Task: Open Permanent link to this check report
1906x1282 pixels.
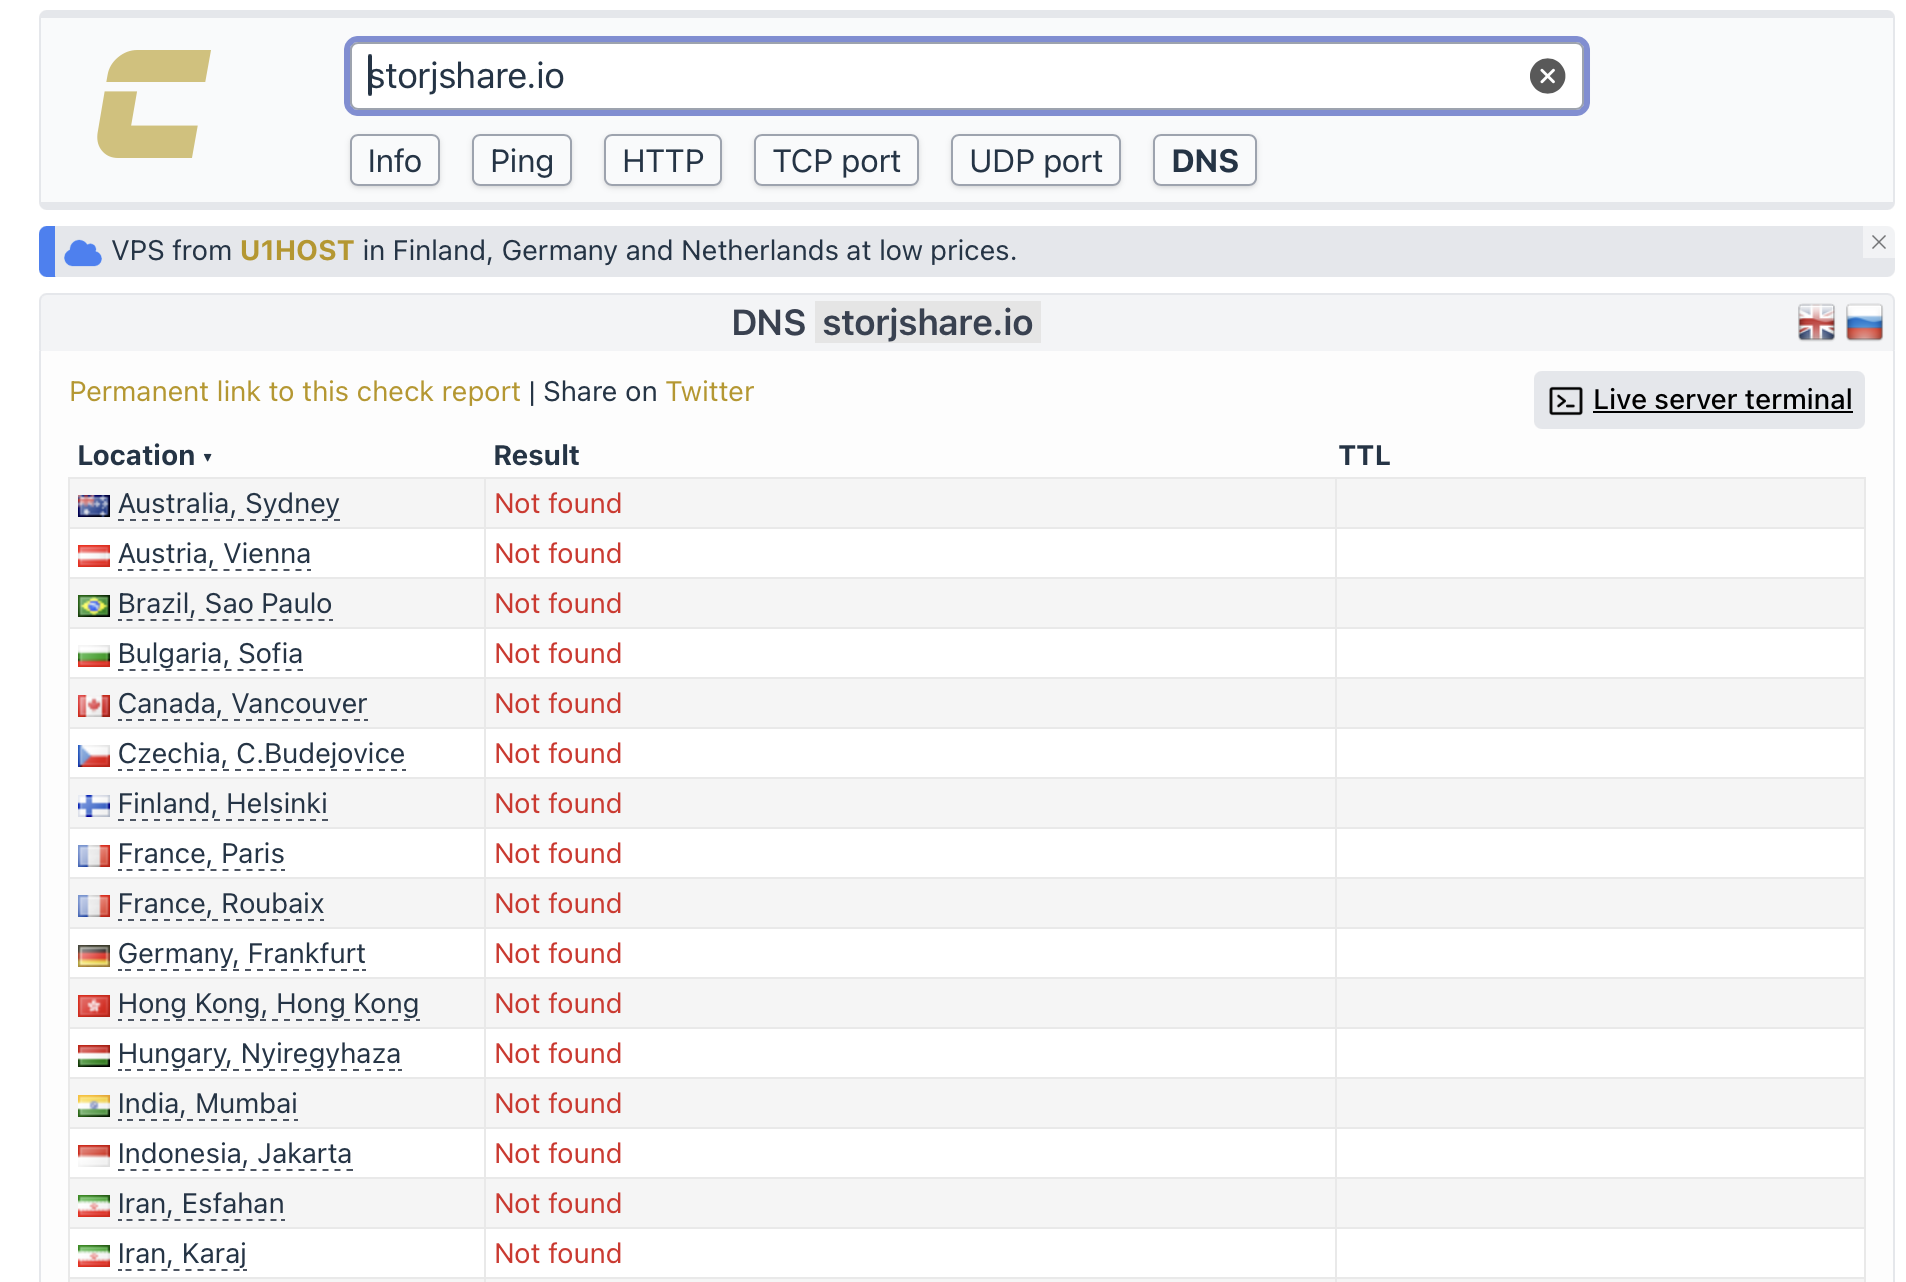Action: click(x=295, y=392)
